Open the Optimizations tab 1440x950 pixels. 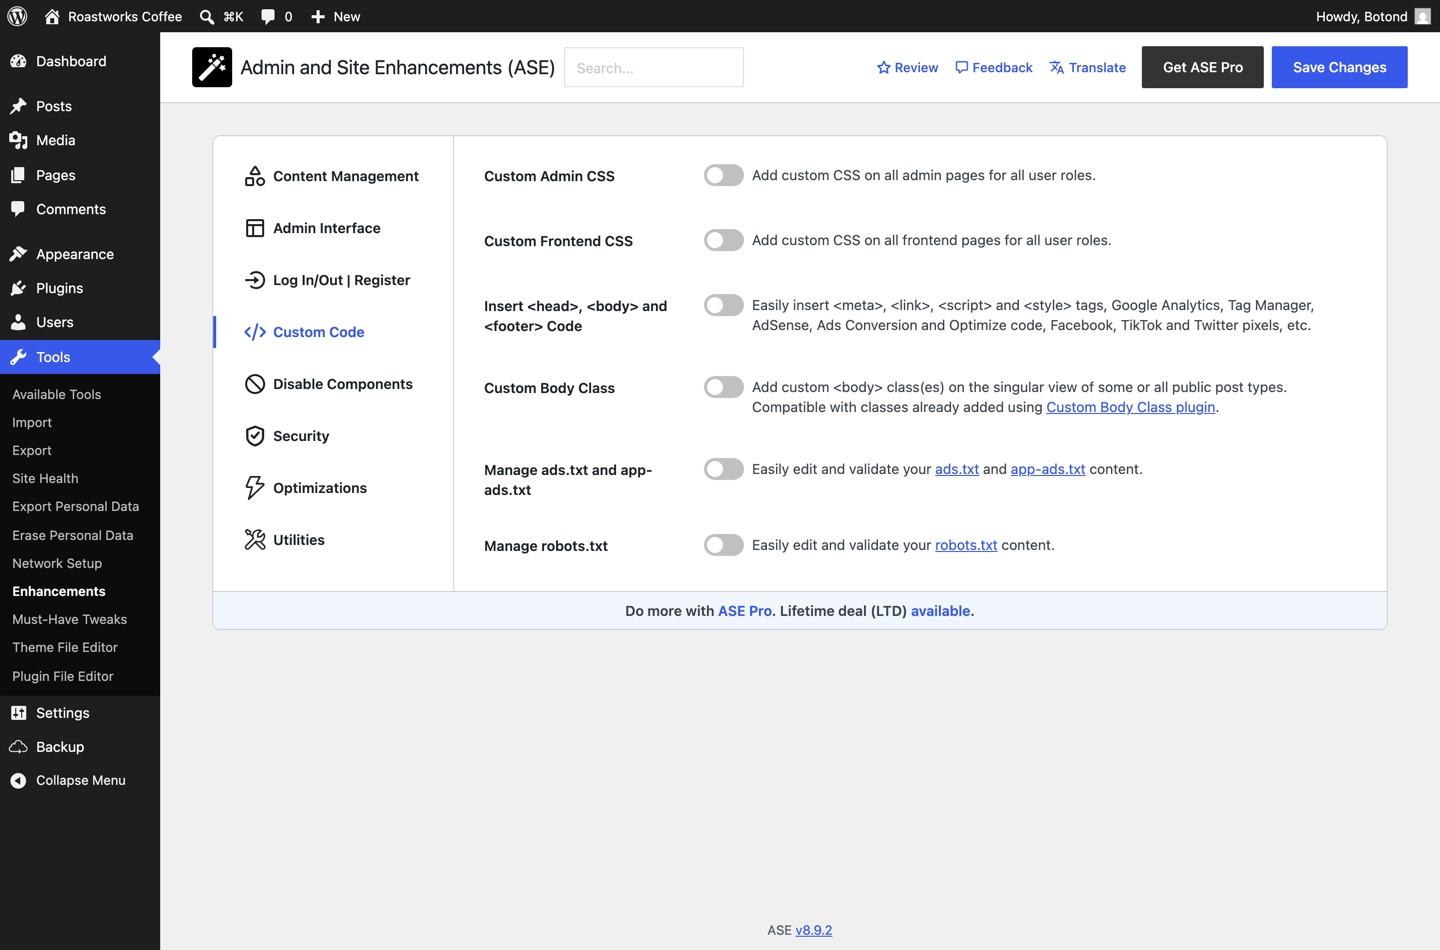pyautogui.click(x=333, y=488)
